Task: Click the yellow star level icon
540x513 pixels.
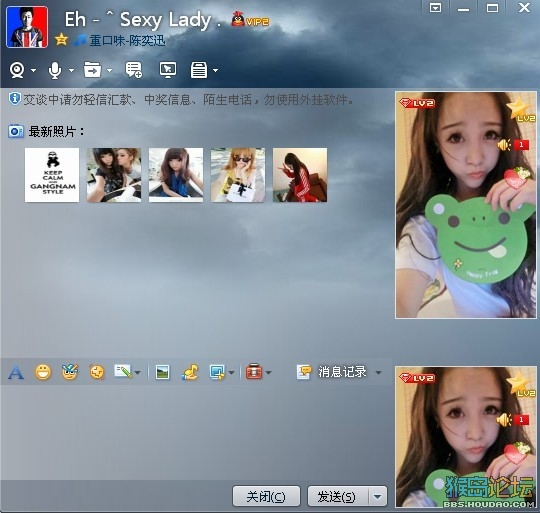Action: 61,40
